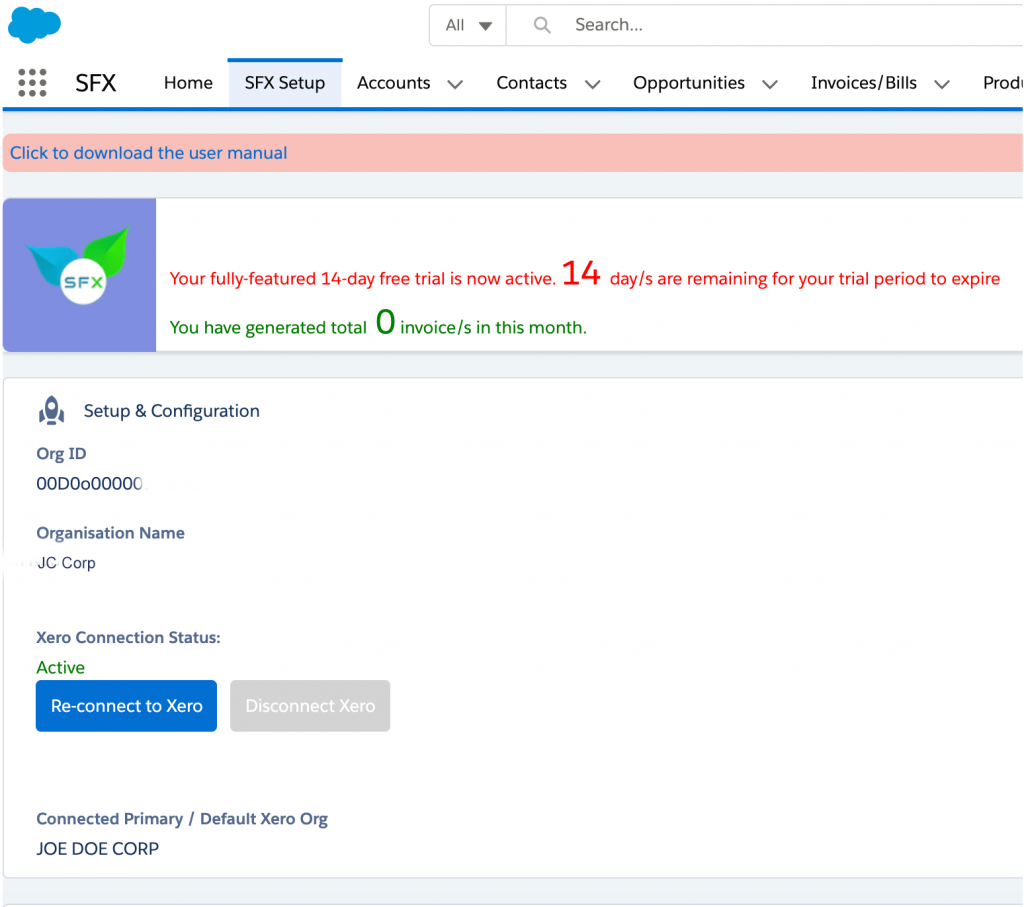The width and height of the screenshot is (1024, 907).
Task: Click the SFX leaf logo image
Action: (x=80, y=275)
